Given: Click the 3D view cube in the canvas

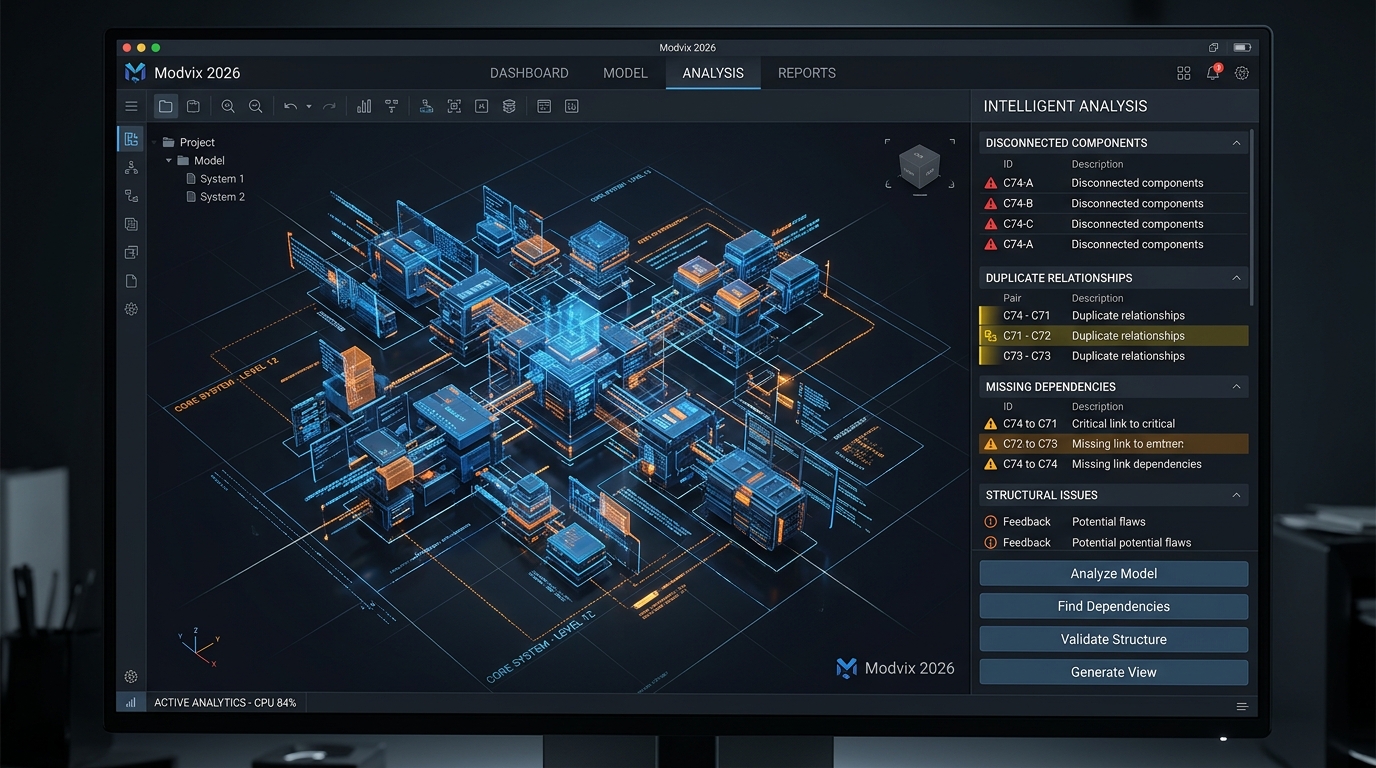Looking at the screenshot, I should 919,166.
